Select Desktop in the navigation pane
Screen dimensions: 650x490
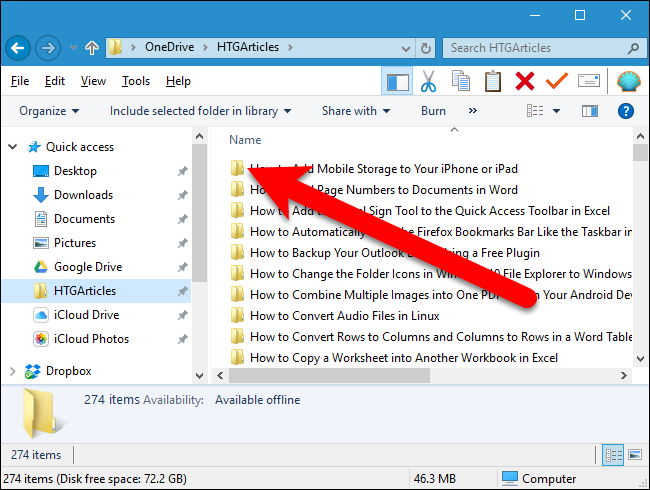(x=75, y=171)
